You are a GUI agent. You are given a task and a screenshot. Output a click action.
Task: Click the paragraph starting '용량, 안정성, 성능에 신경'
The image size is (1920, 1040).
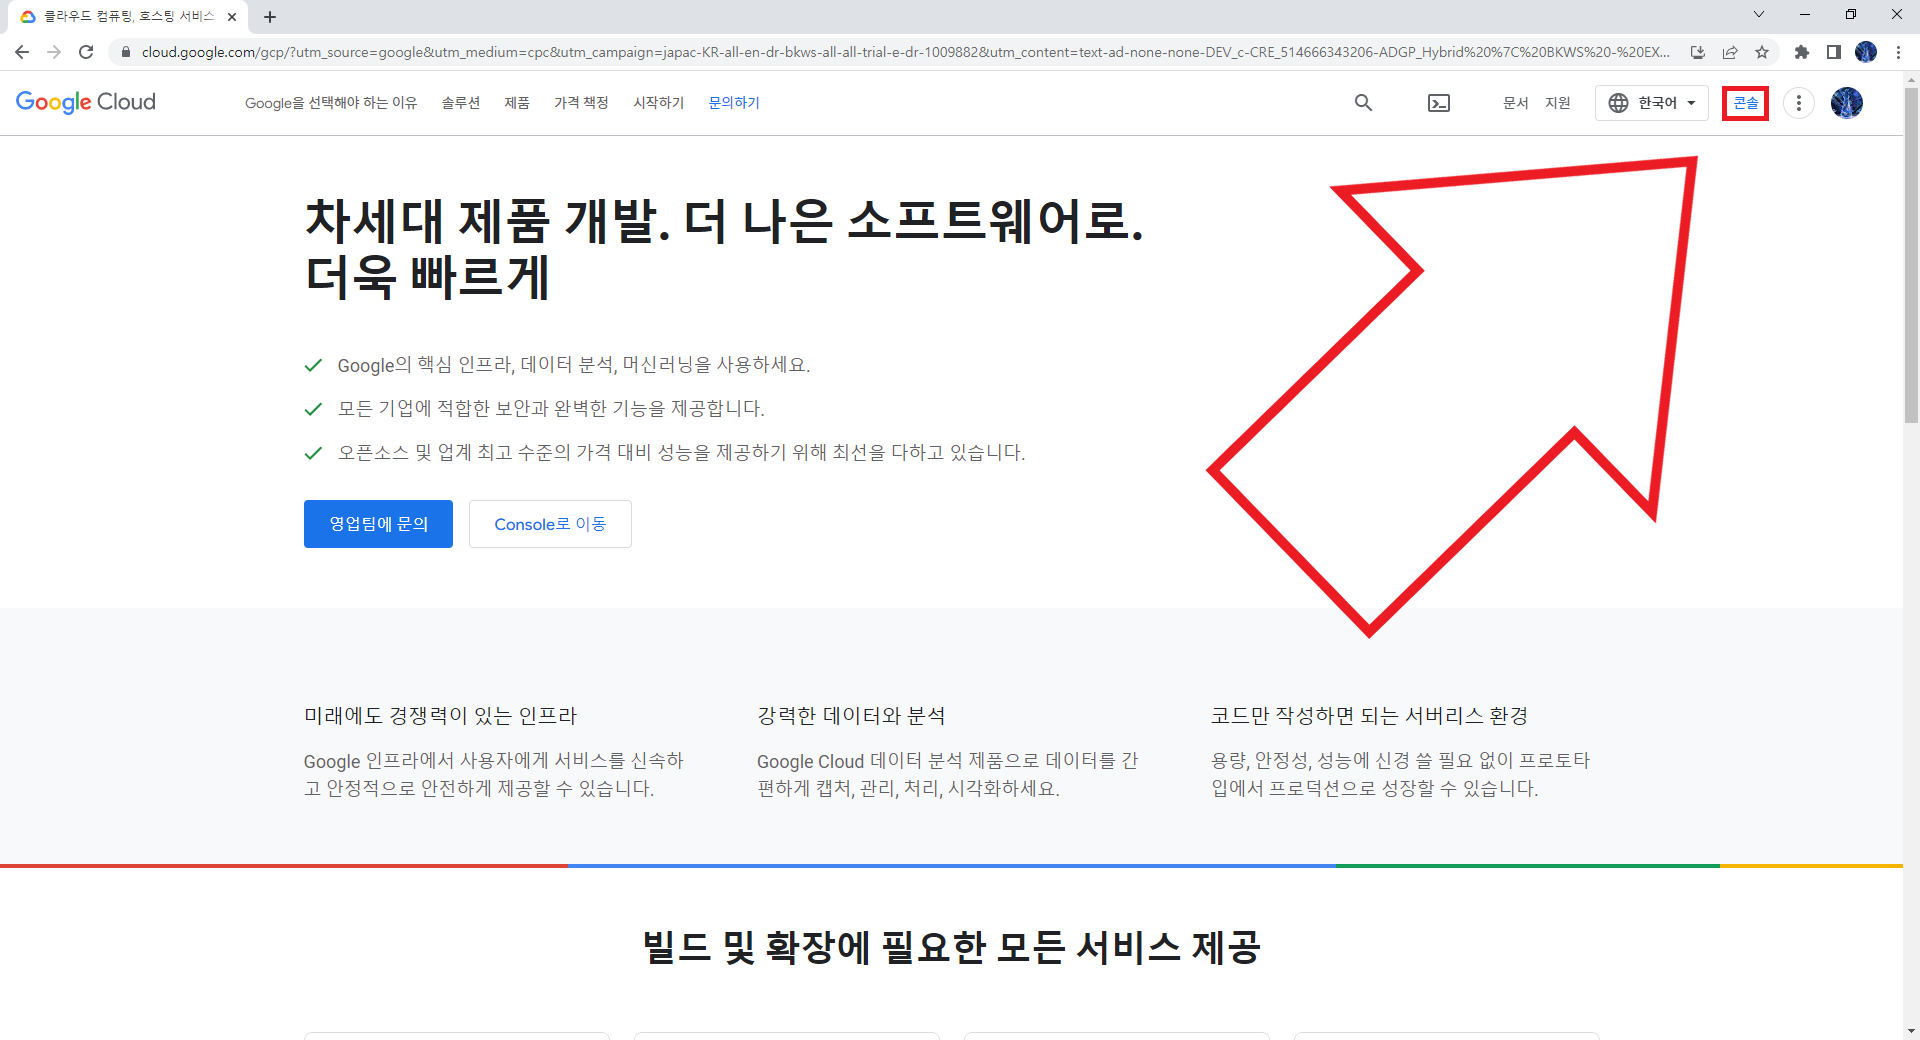click(x=1400, y=775)
